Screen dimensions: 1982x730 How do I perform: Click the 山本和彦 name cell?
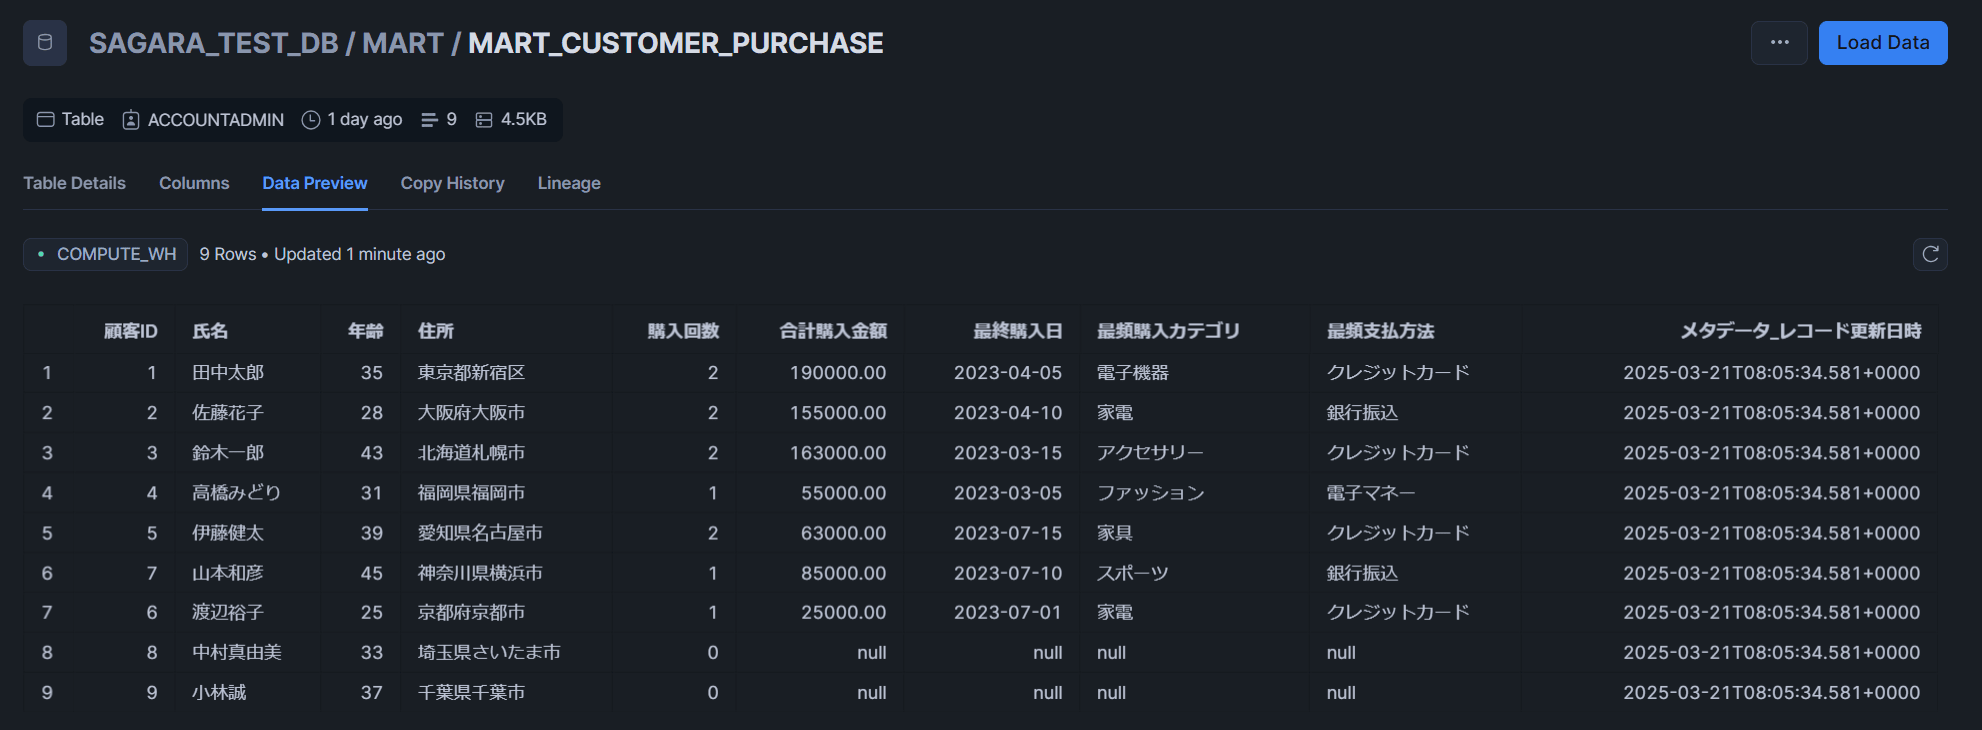(228, 572)
